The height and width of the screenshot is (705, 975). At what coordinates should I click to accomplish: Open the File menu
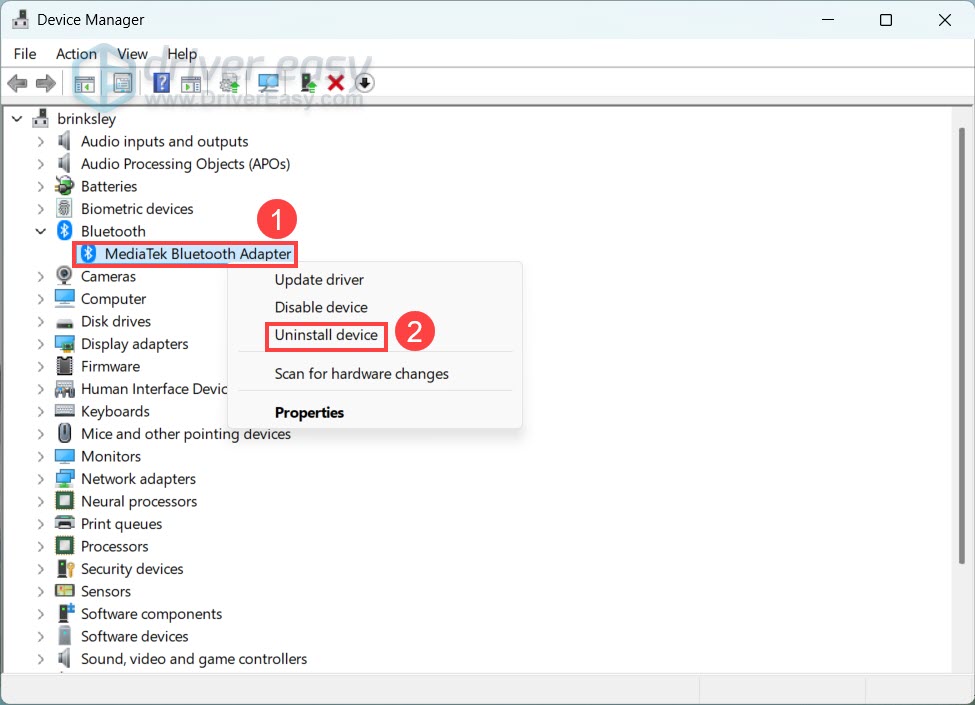(x=25, y=54)
